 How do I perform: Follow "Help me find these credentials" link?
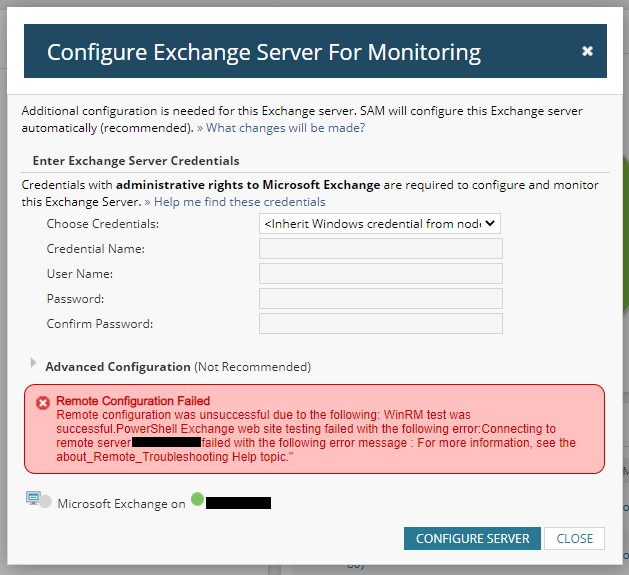235,202
